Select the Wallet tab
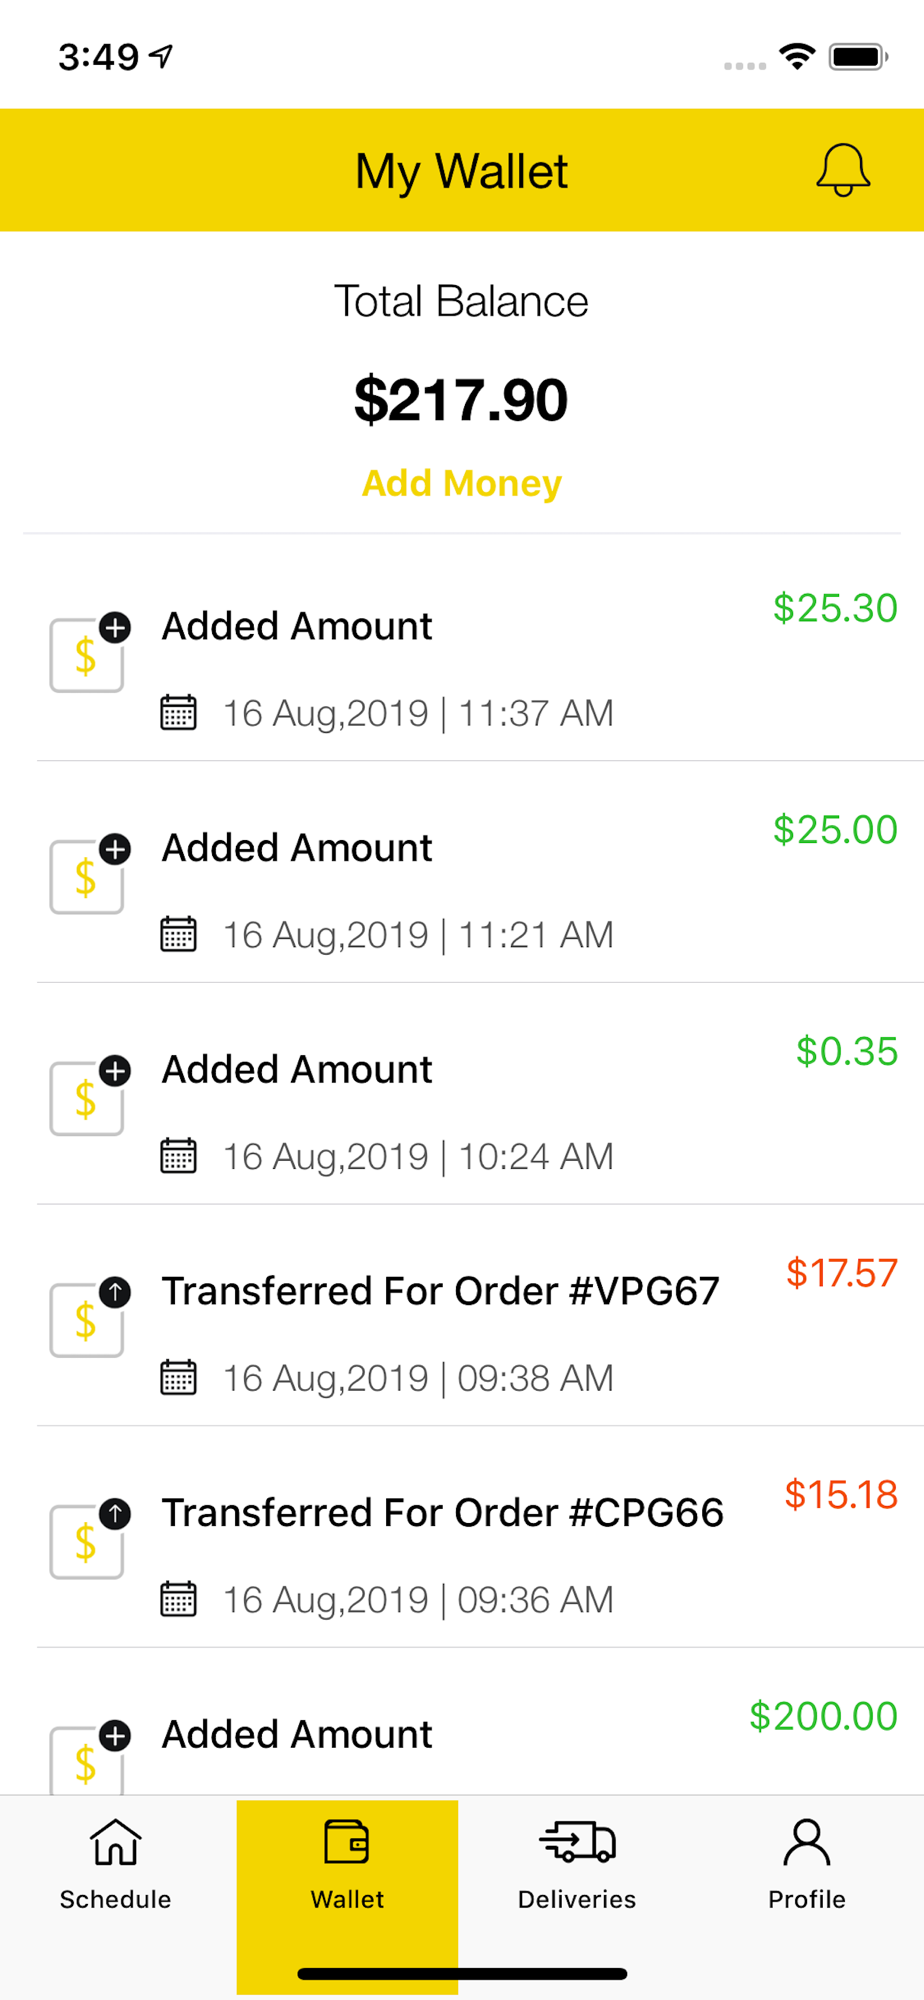924x2000 pixels. click(x=347, y=1864)
